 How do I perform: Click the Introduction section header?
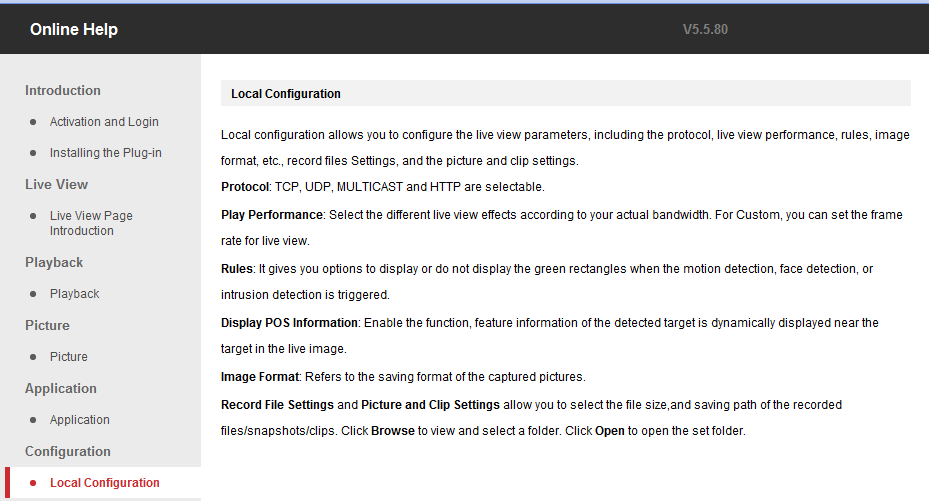point(63,91)
